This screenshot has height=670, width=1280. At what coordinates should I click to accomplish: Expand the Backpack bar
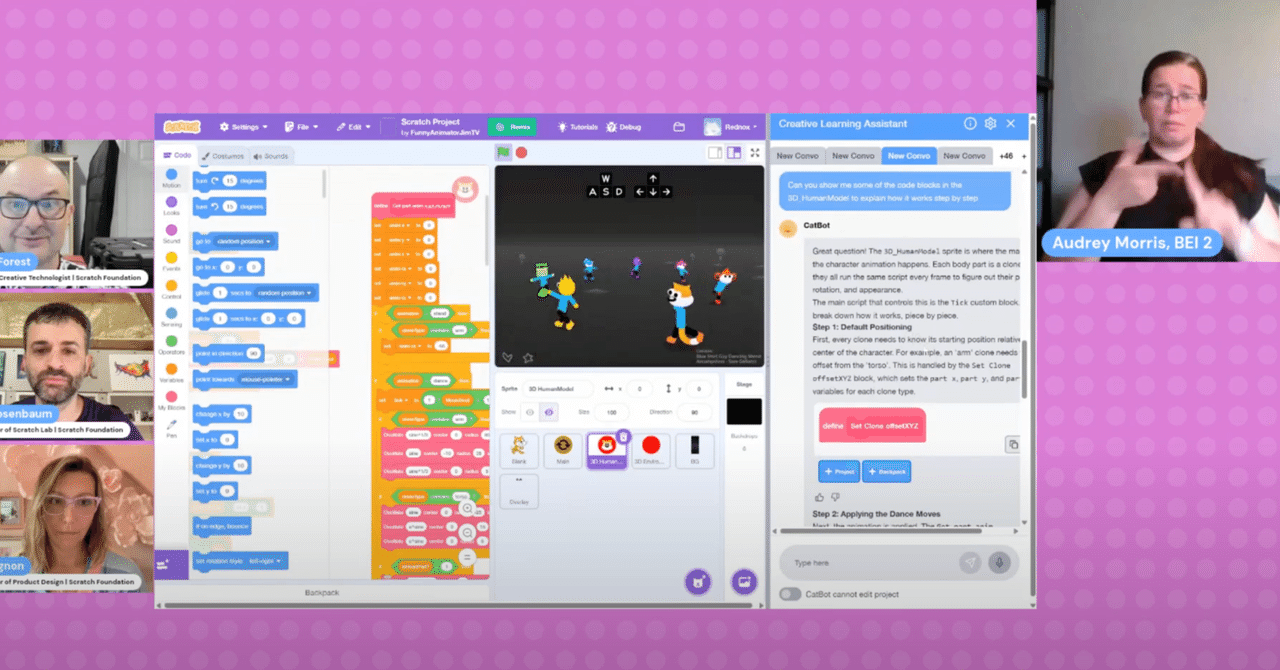click(322, 593)
